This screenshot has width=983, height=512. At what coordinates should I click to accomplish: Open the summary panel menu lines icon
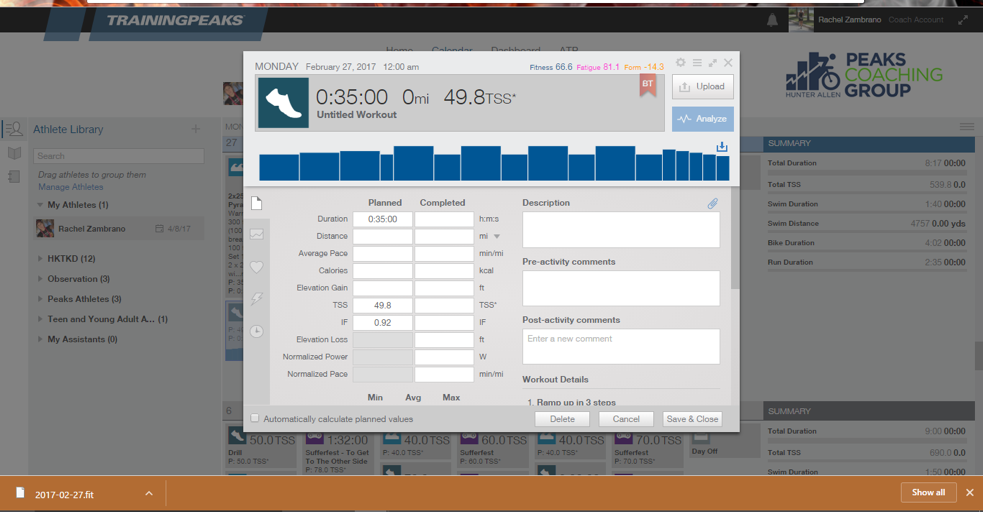[967, 127]
